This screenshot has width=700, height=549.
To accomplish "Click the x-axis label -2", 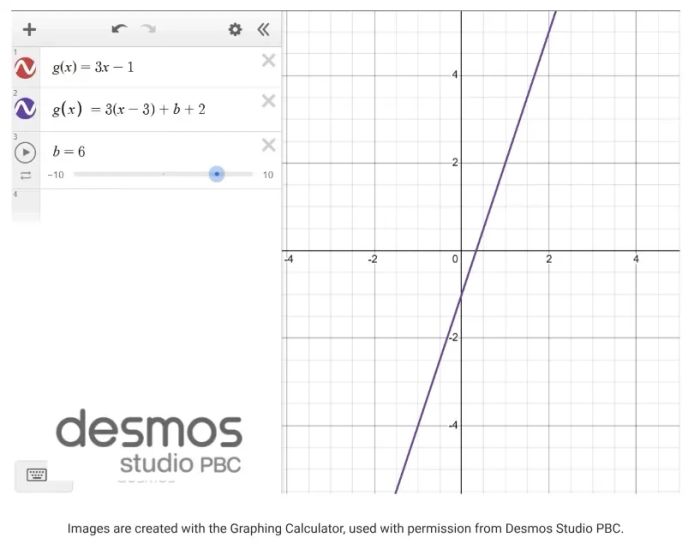I will click(372, 259).
